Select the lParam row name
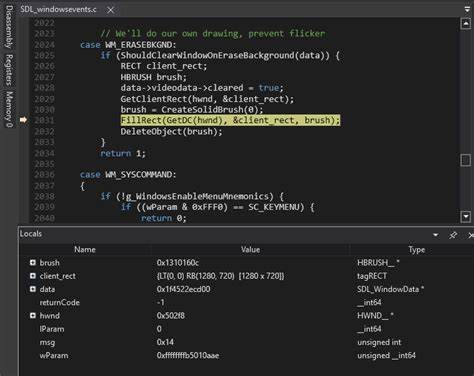474x376 pixels. [52, 329]
